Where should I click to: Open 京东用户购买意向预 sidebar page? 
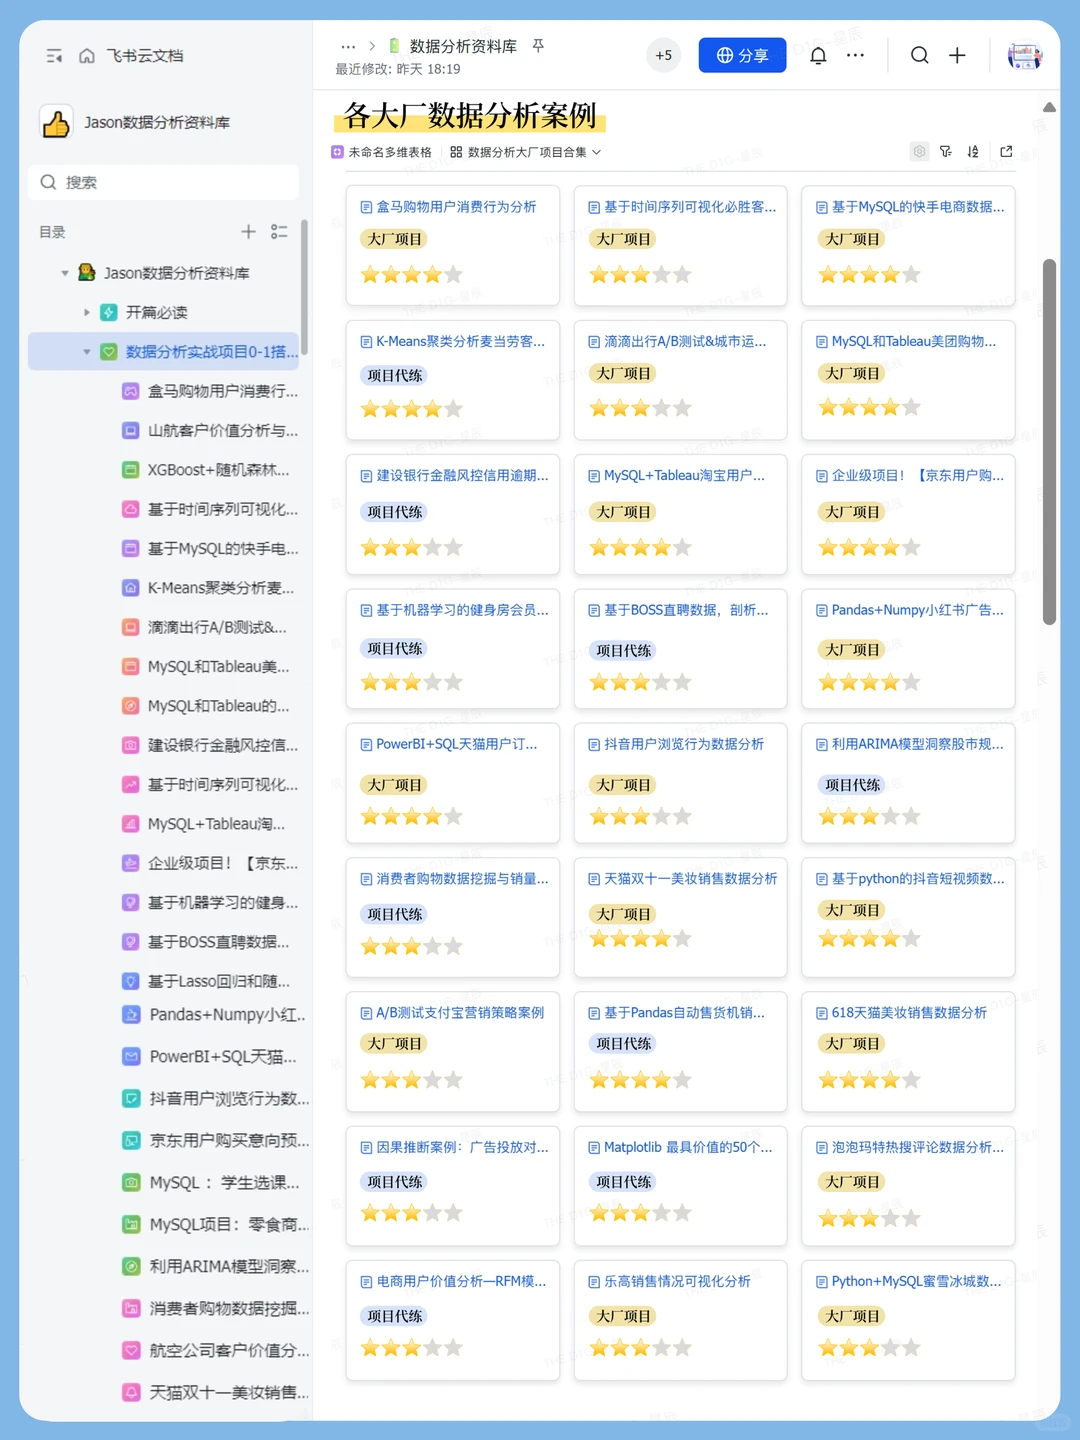tap(215, 1140)
